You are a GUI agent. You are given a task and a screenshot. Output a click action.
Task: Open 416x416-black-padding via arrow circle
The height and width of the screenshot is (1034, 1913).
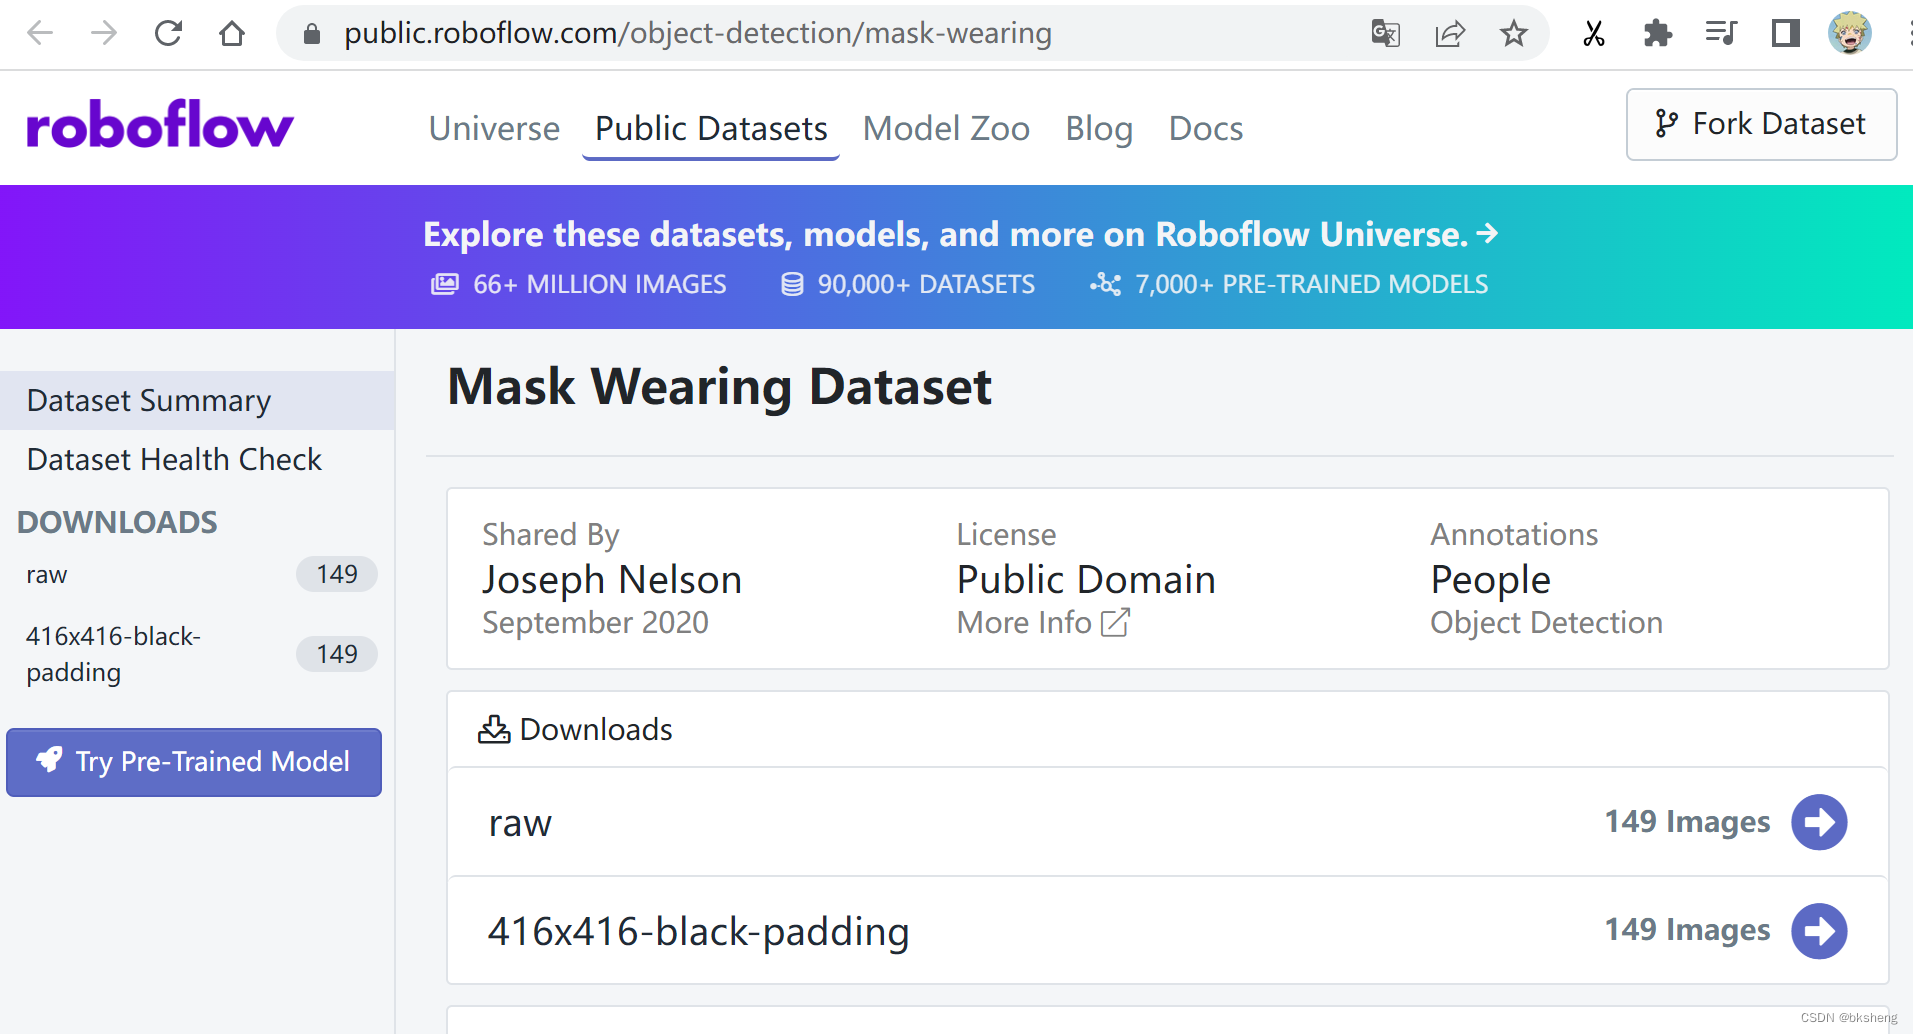tap(1819, 931)
